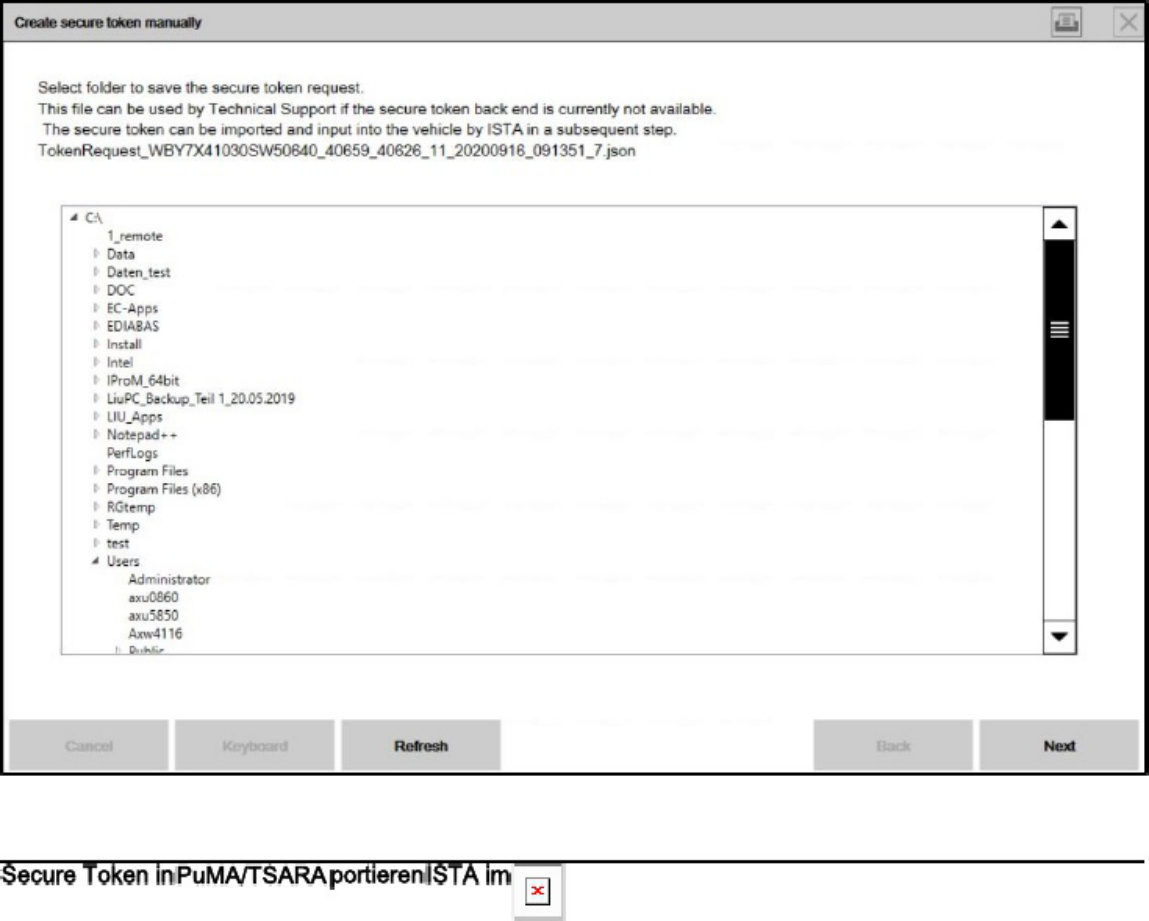The width and height of the screenshot is (1149, 921).
Task: Select the Notepad++ folder
Action: (x=142, y=434)
